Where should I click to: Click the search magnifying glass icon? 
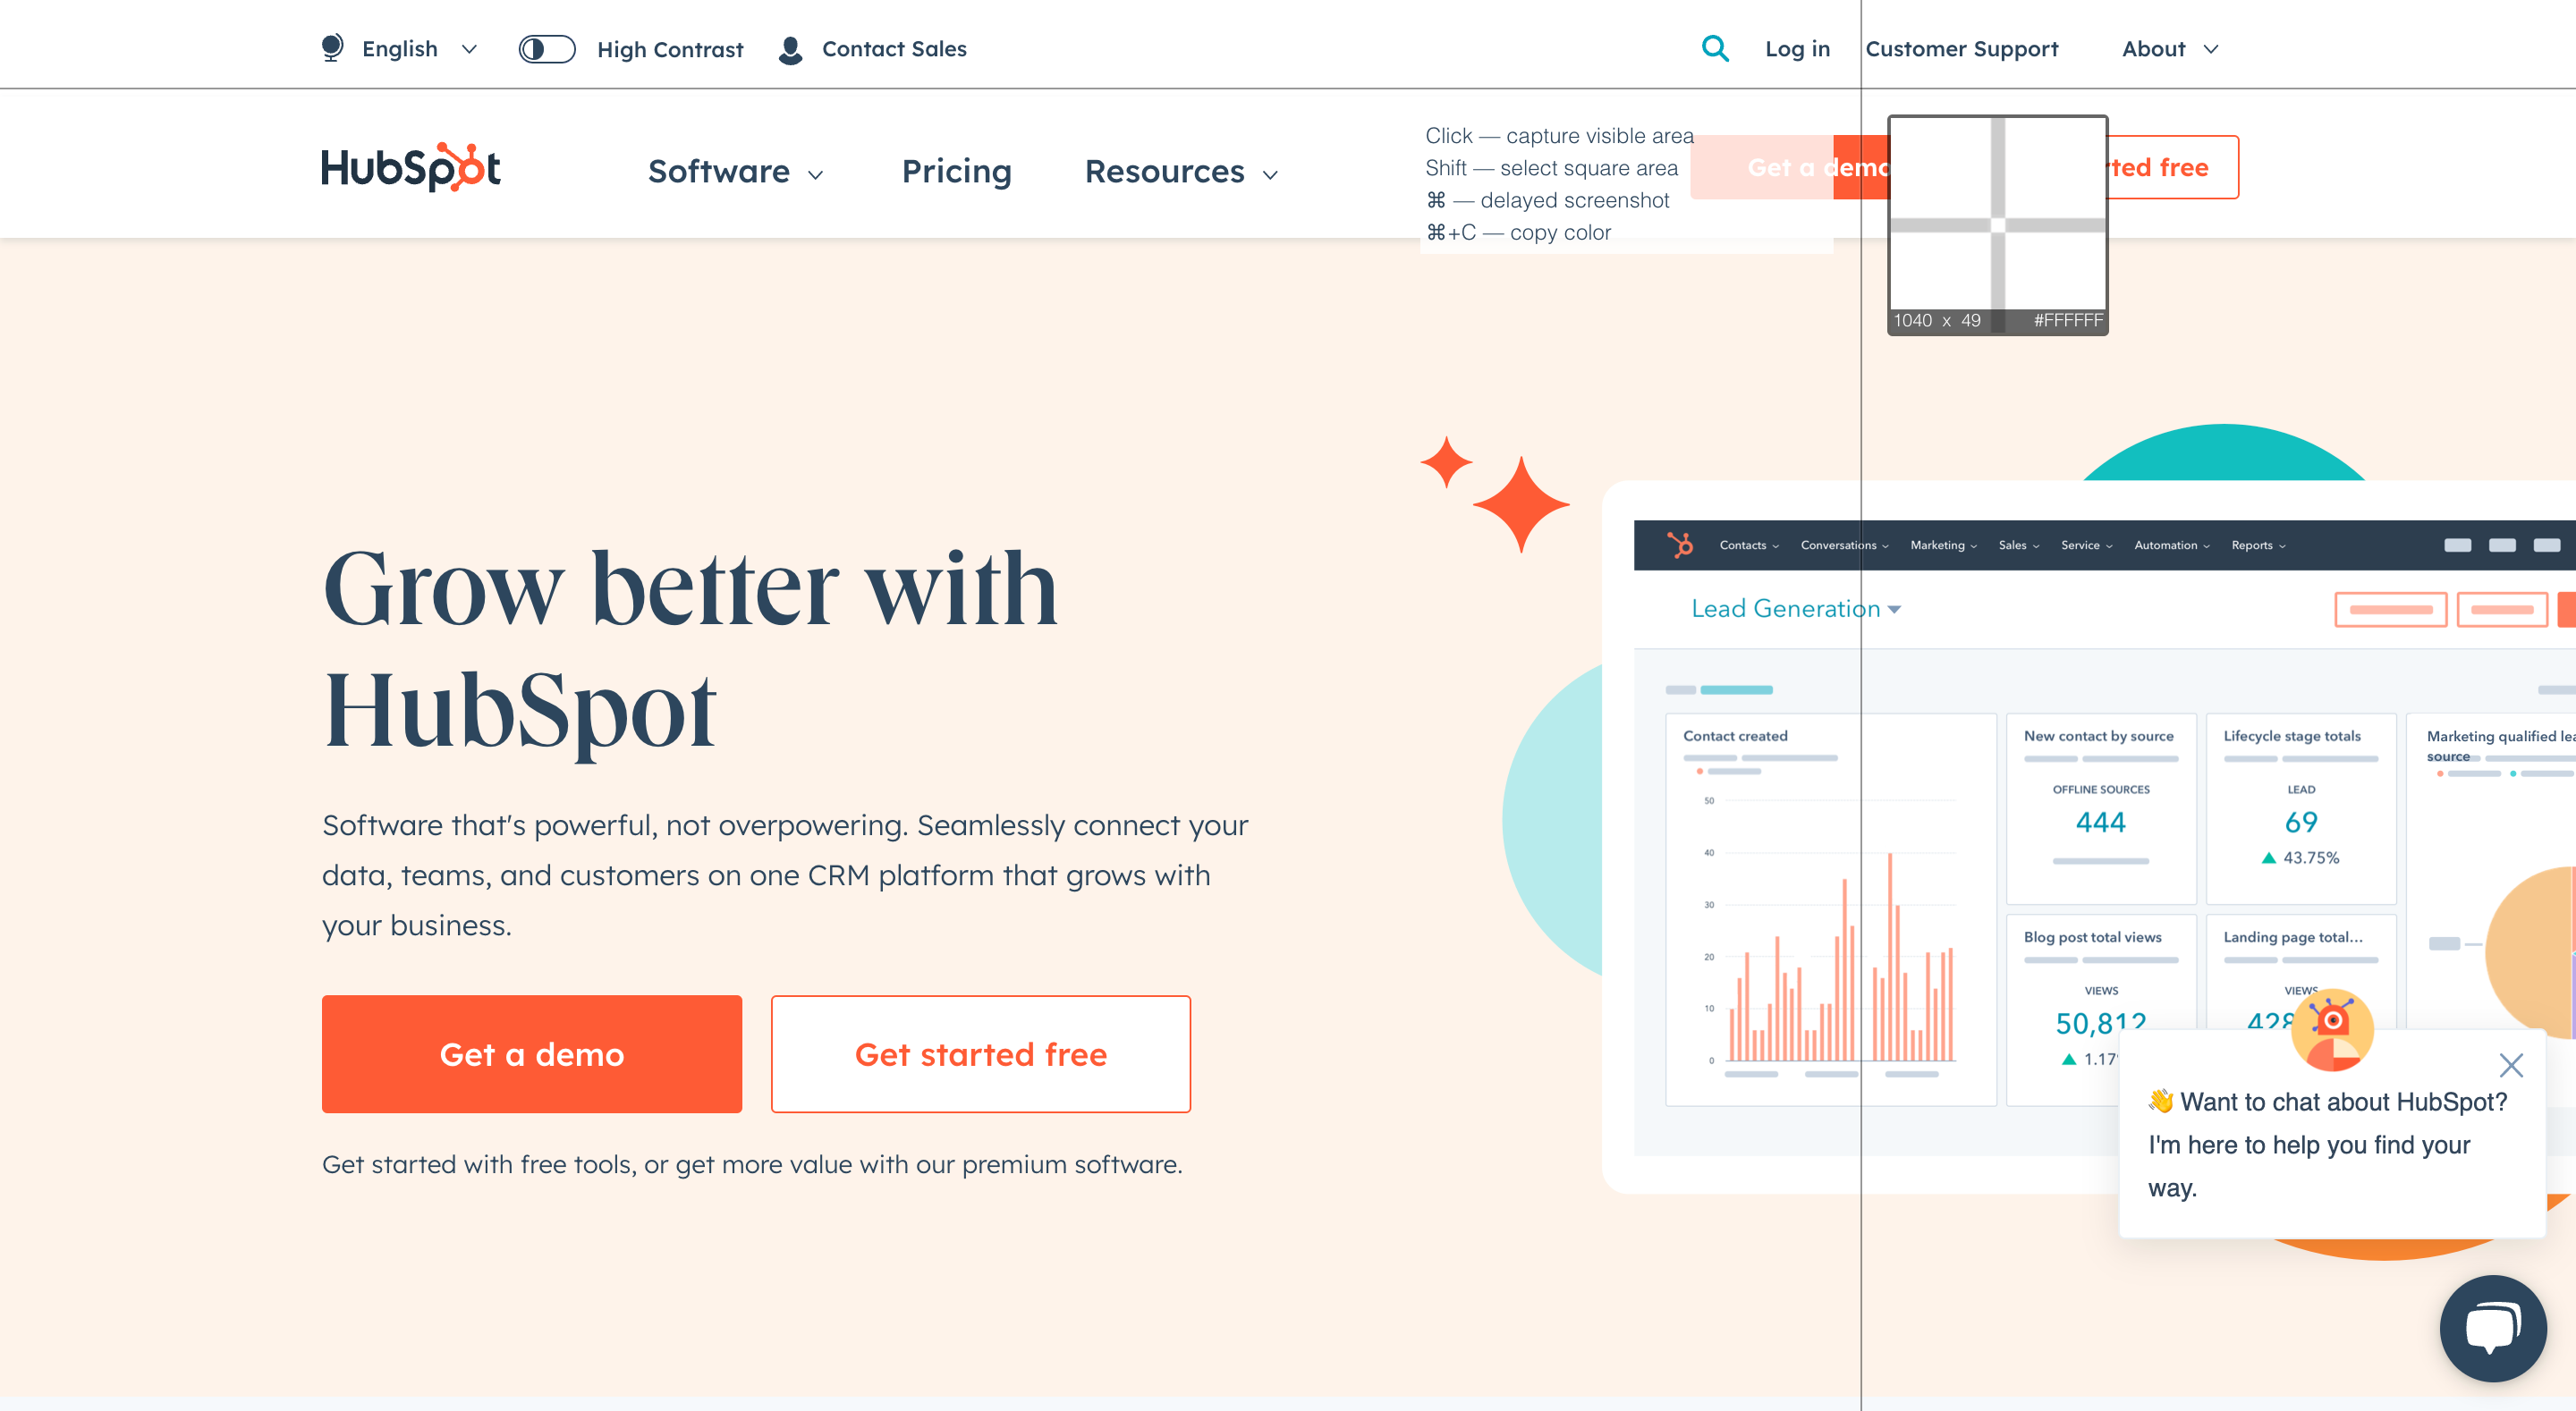pos(1714,48)
